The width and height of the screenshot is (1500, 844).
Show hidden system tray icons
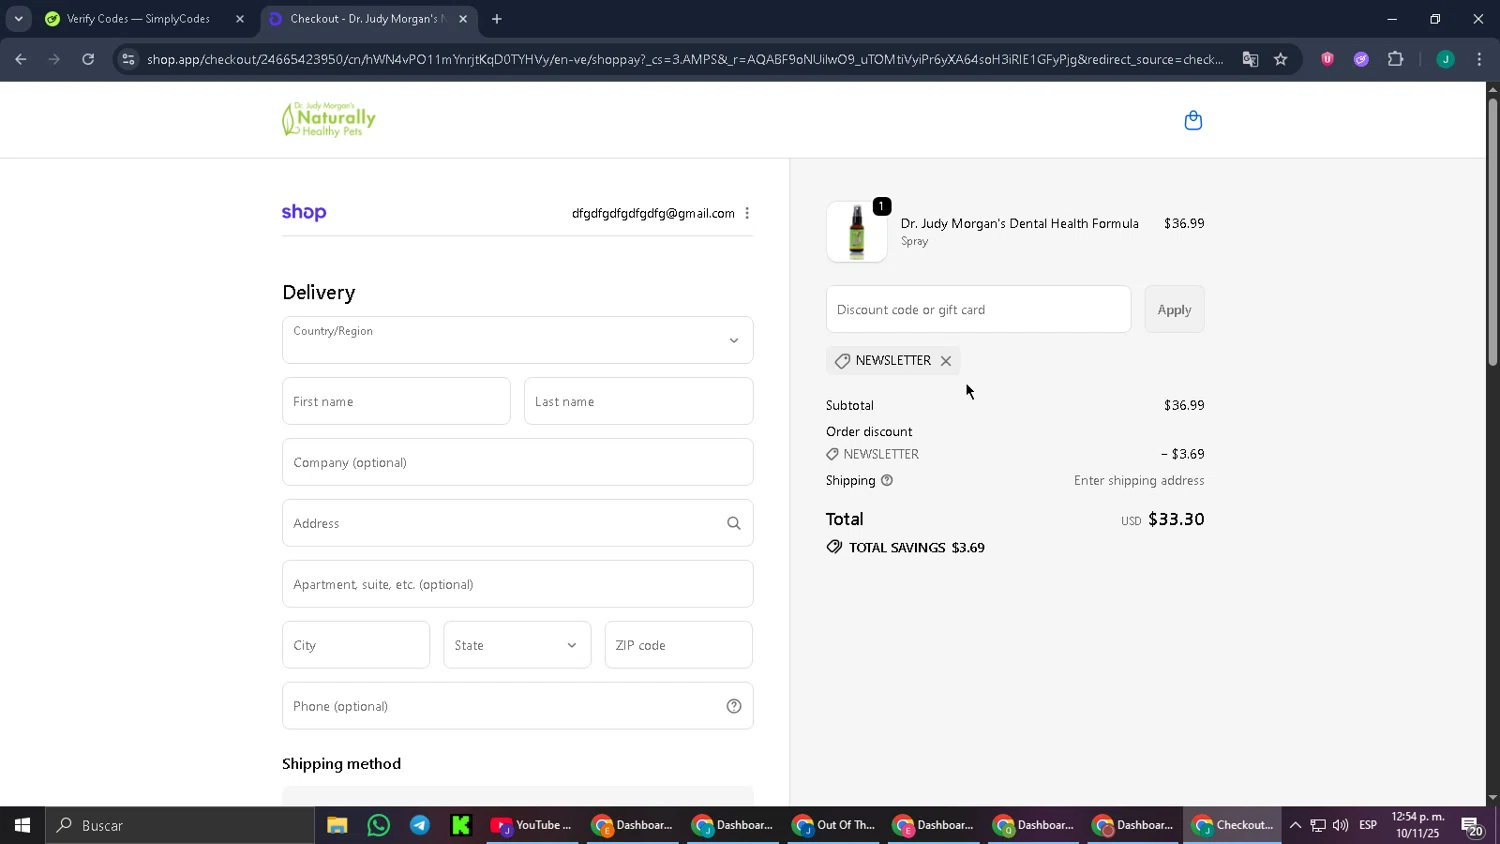(1295, 825)
